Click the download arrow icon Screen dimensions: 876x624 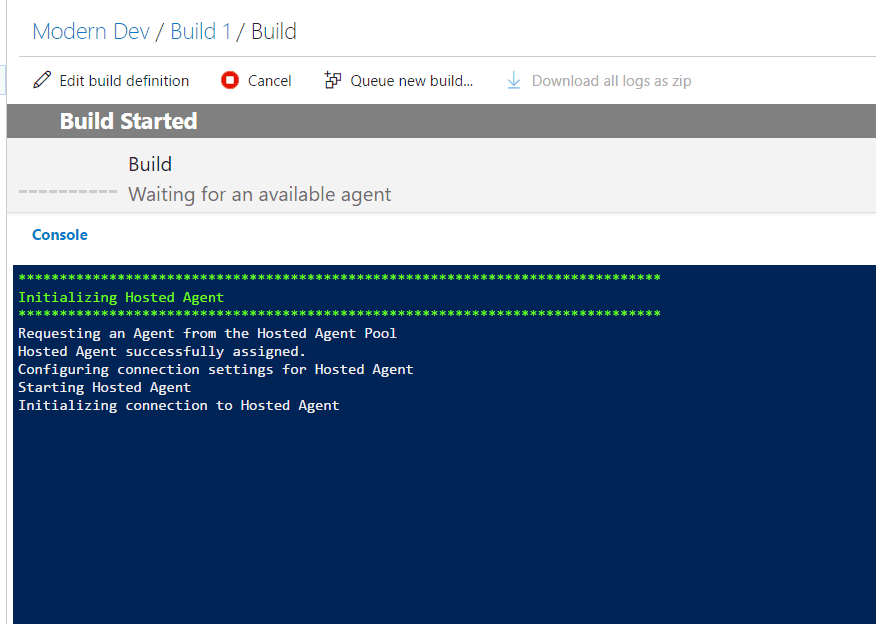click(513, 80)
